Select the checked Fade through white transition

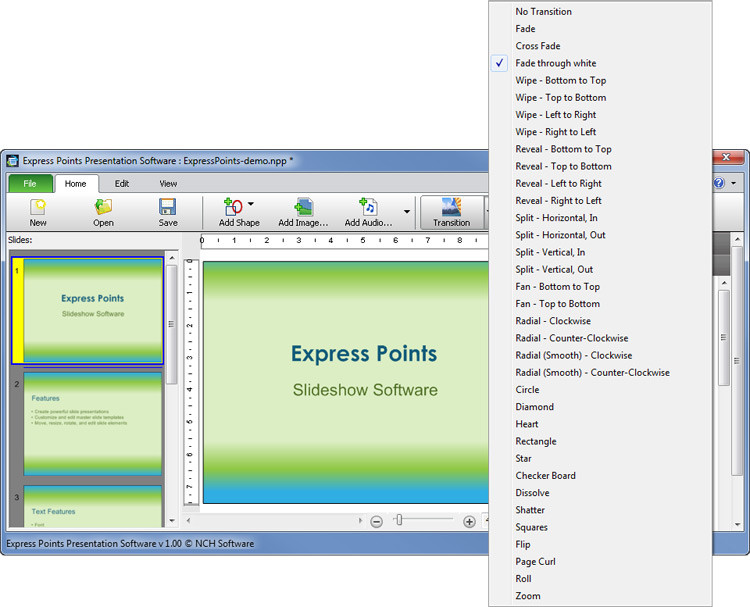tap(600, 63)
